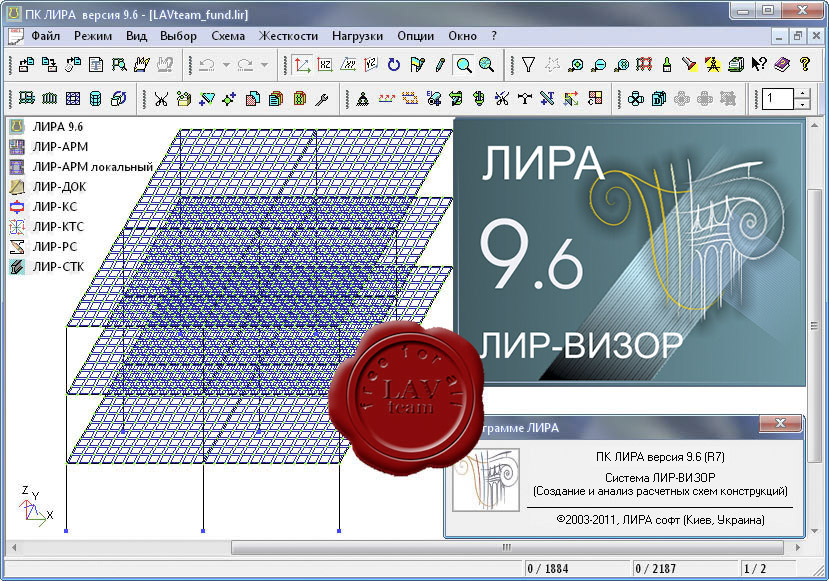Click the yellow question mark icon

pos(805,65)
